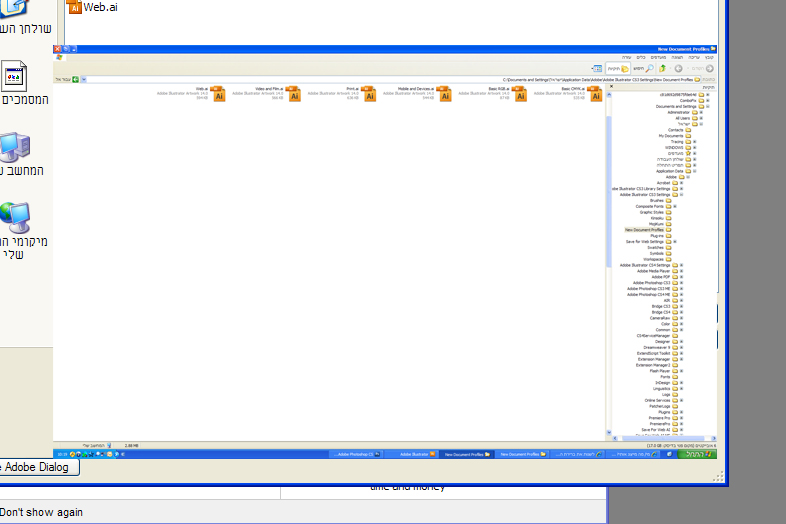The image size is (786, 524).
Task: Select the Basic CMYK.ai file icon
Action: [596, 94]
